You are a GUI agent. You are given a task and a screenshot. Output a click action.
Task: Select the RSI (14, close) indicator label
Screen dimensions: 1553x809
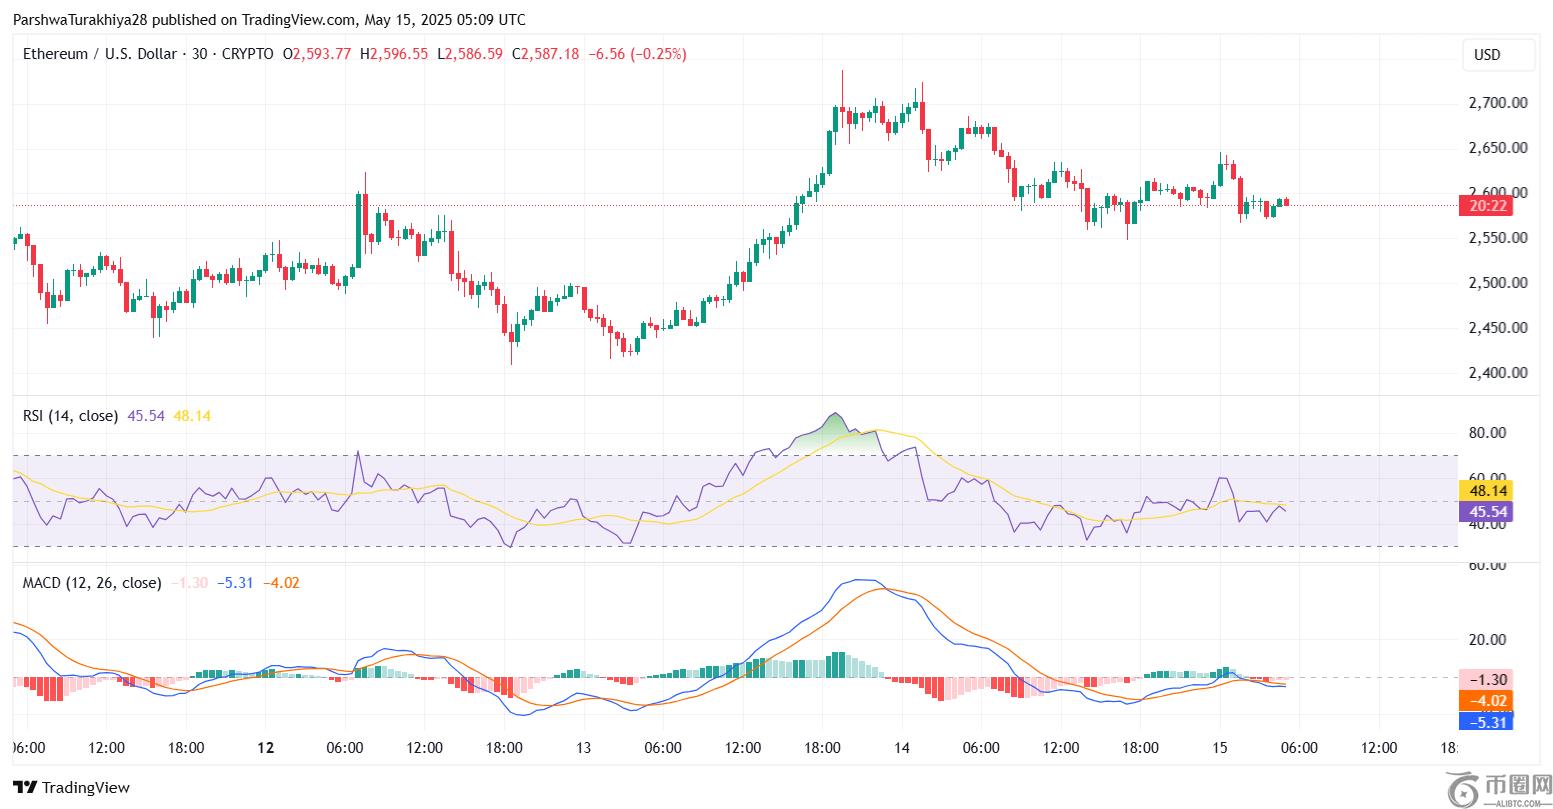(x=70, y=415)
